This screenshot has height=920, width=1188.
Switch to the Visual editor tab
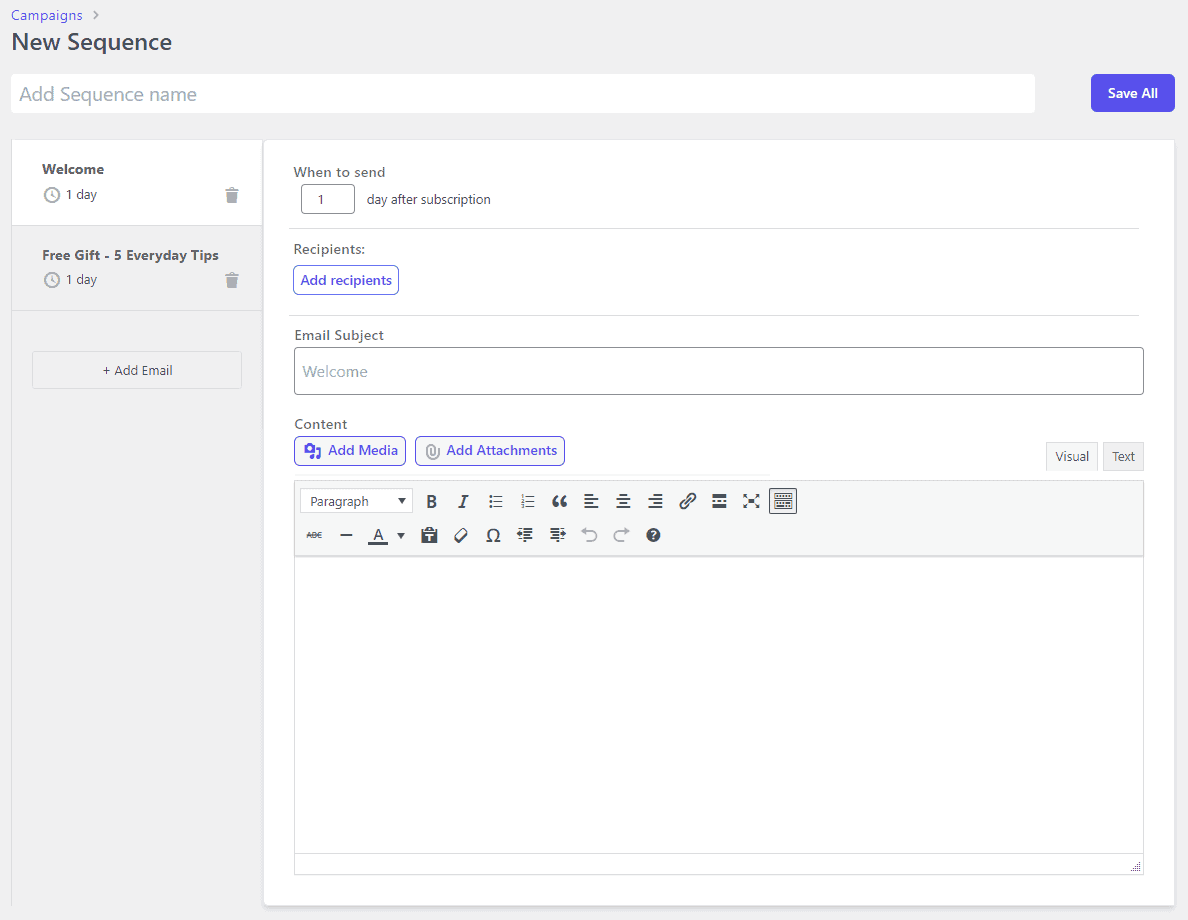[1071, 457]
